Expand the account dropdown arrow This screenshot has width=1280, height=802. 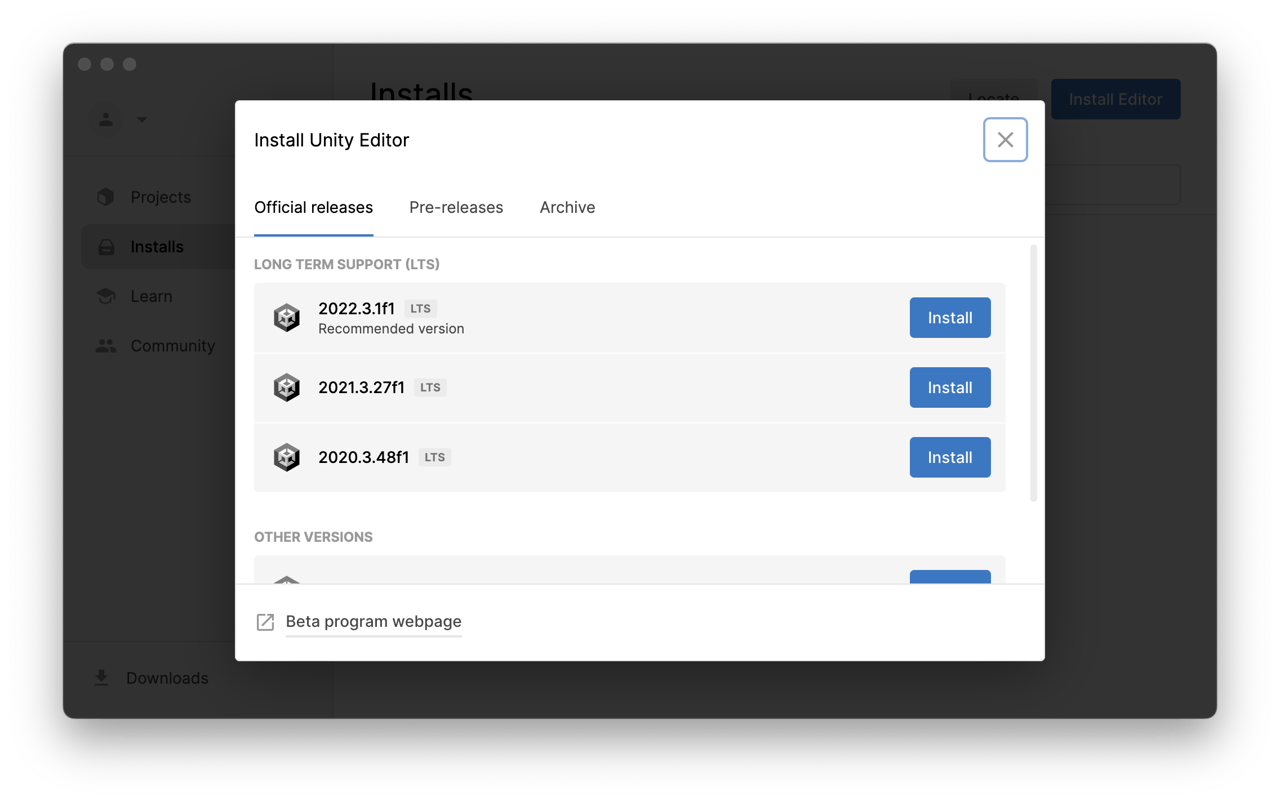coord(142,120)
